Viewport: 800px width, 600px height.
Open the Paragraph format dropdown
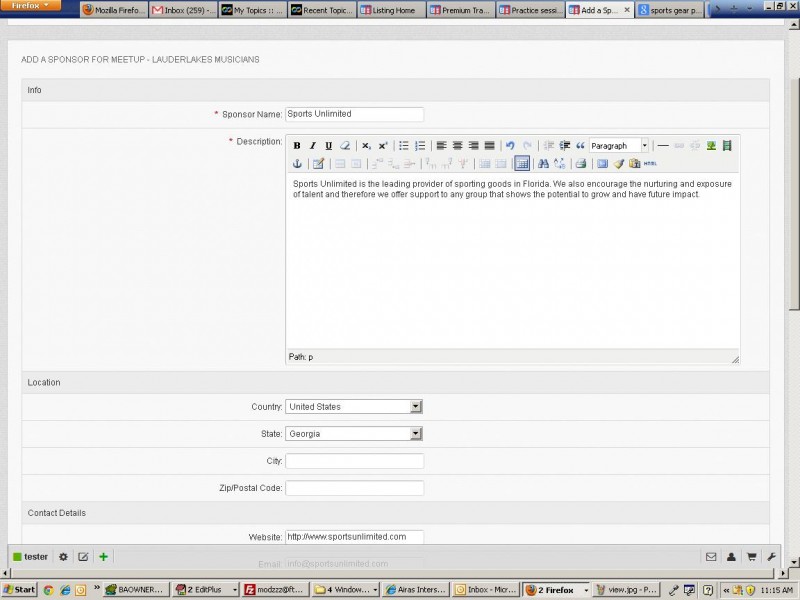619,146
